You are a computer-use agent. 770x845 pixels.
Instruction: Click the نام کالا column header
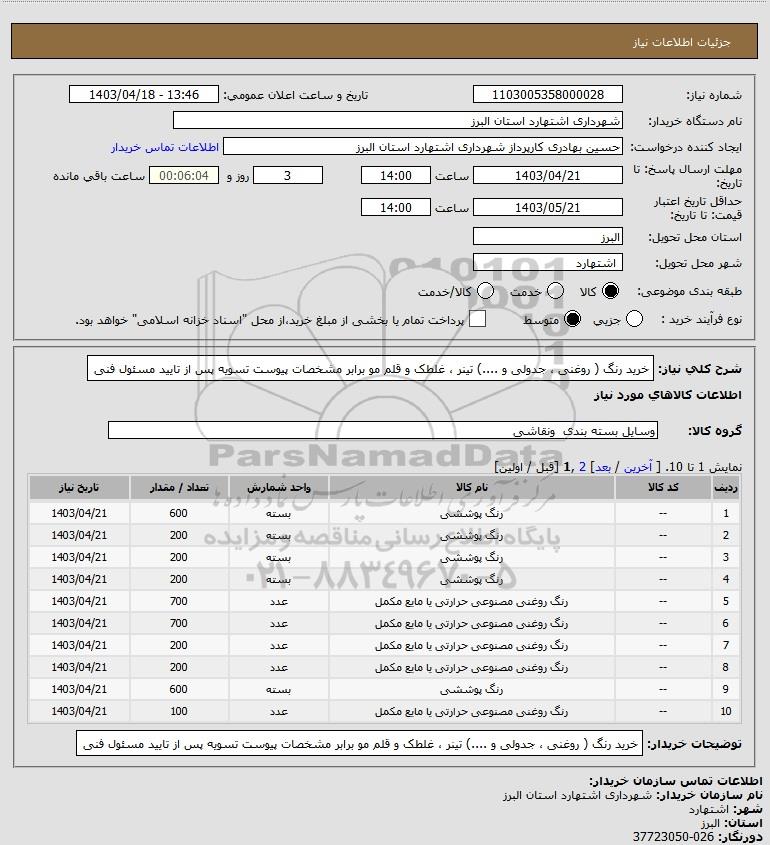pos(471,487)
